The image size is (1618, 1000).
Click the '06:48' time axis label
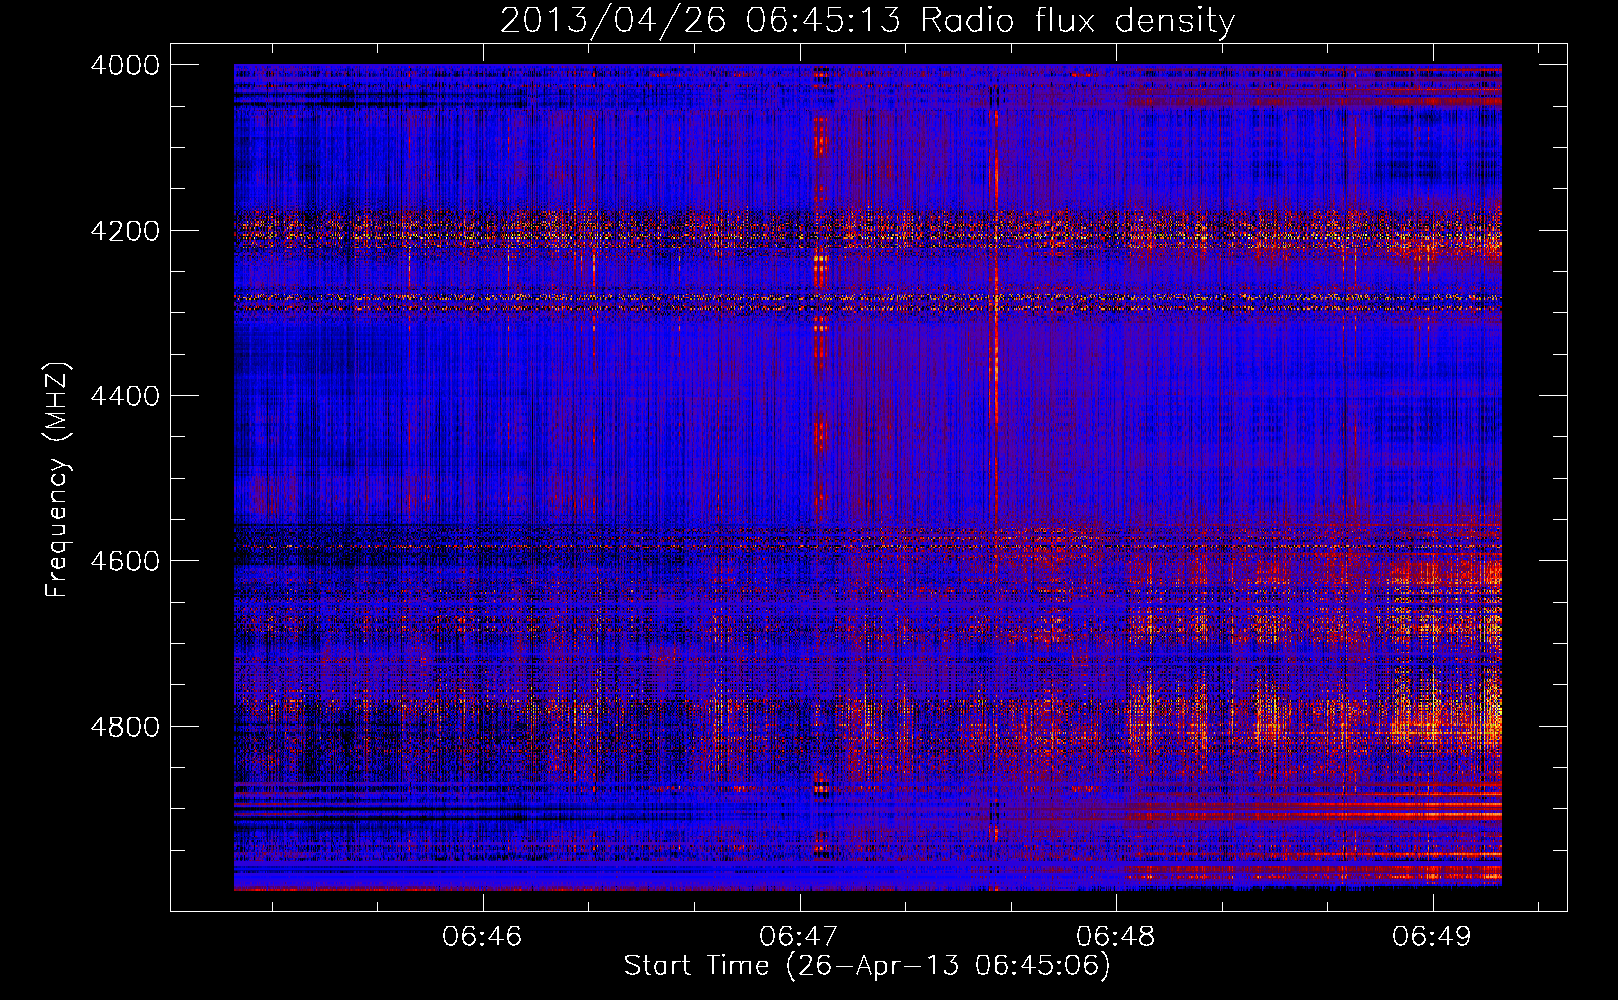[1115, 936]
